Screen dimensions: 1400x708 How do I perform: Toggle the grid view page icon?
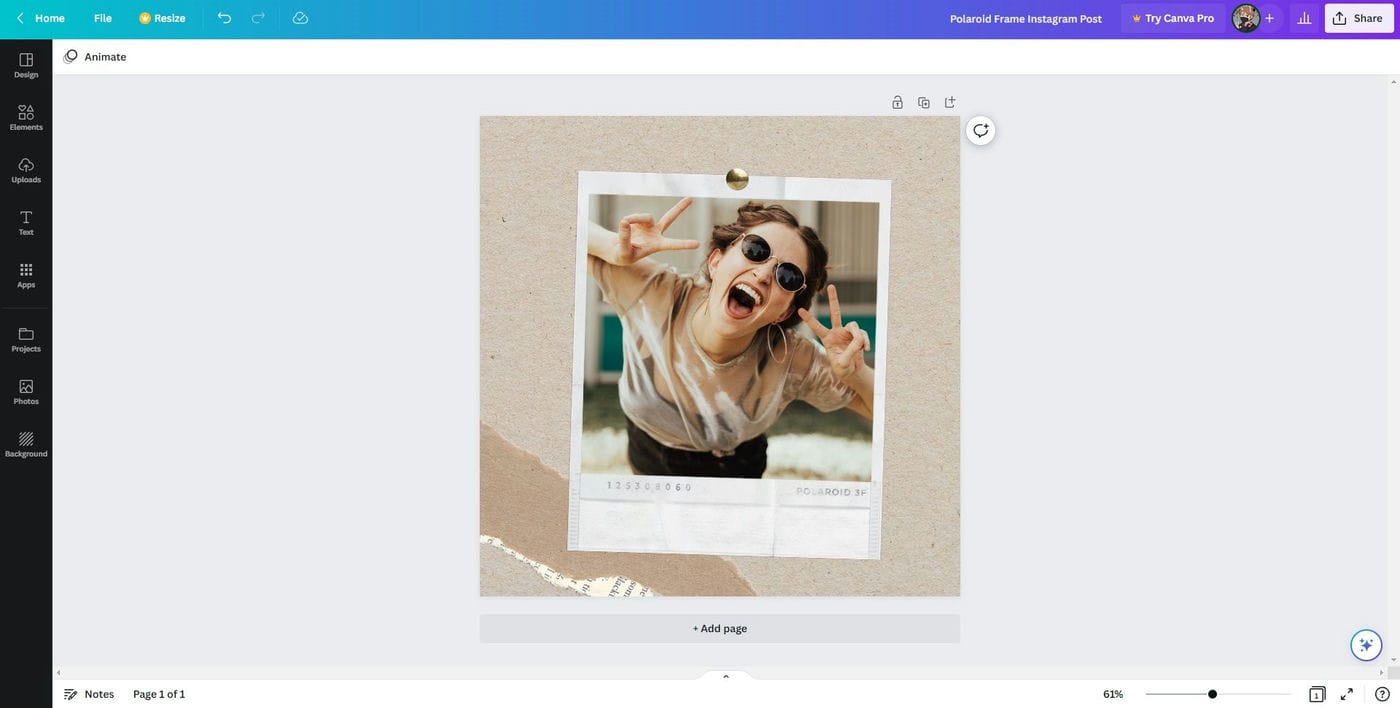[1316, 694]
